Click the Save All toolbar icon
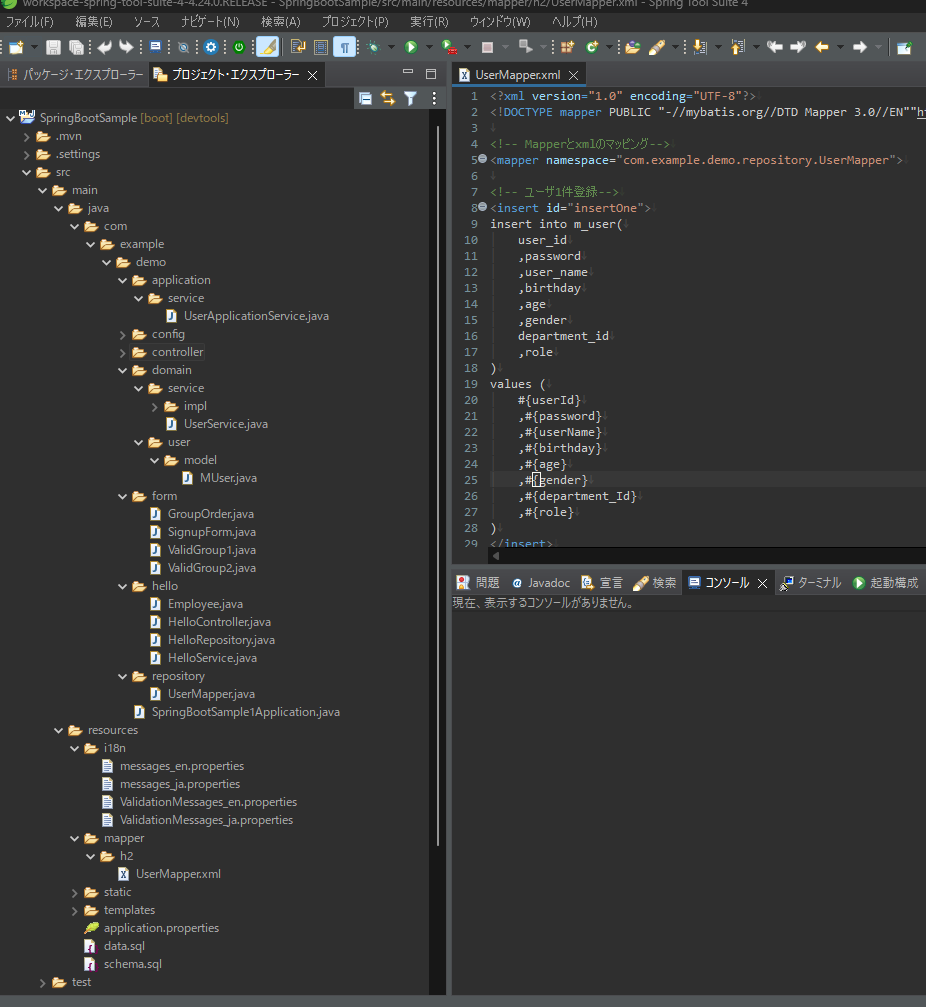 coord(76,47)
